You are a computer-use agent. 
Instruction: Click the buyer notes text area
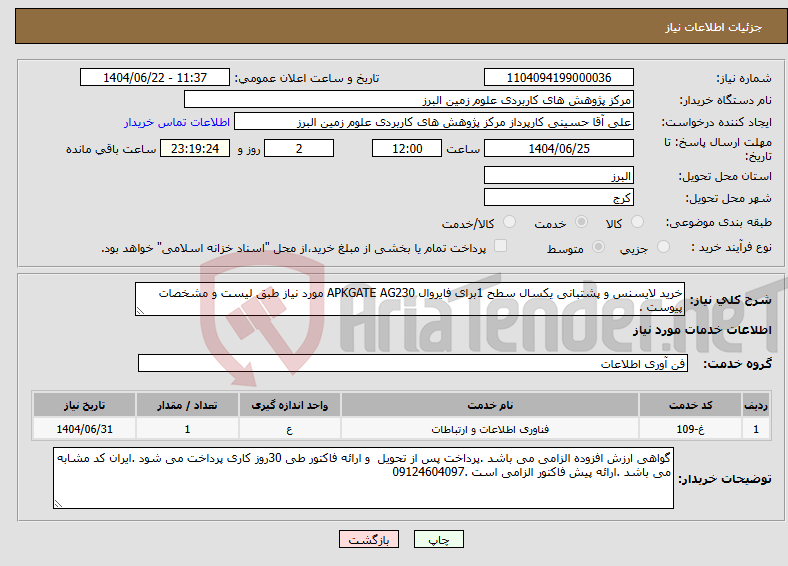(363, 478)
